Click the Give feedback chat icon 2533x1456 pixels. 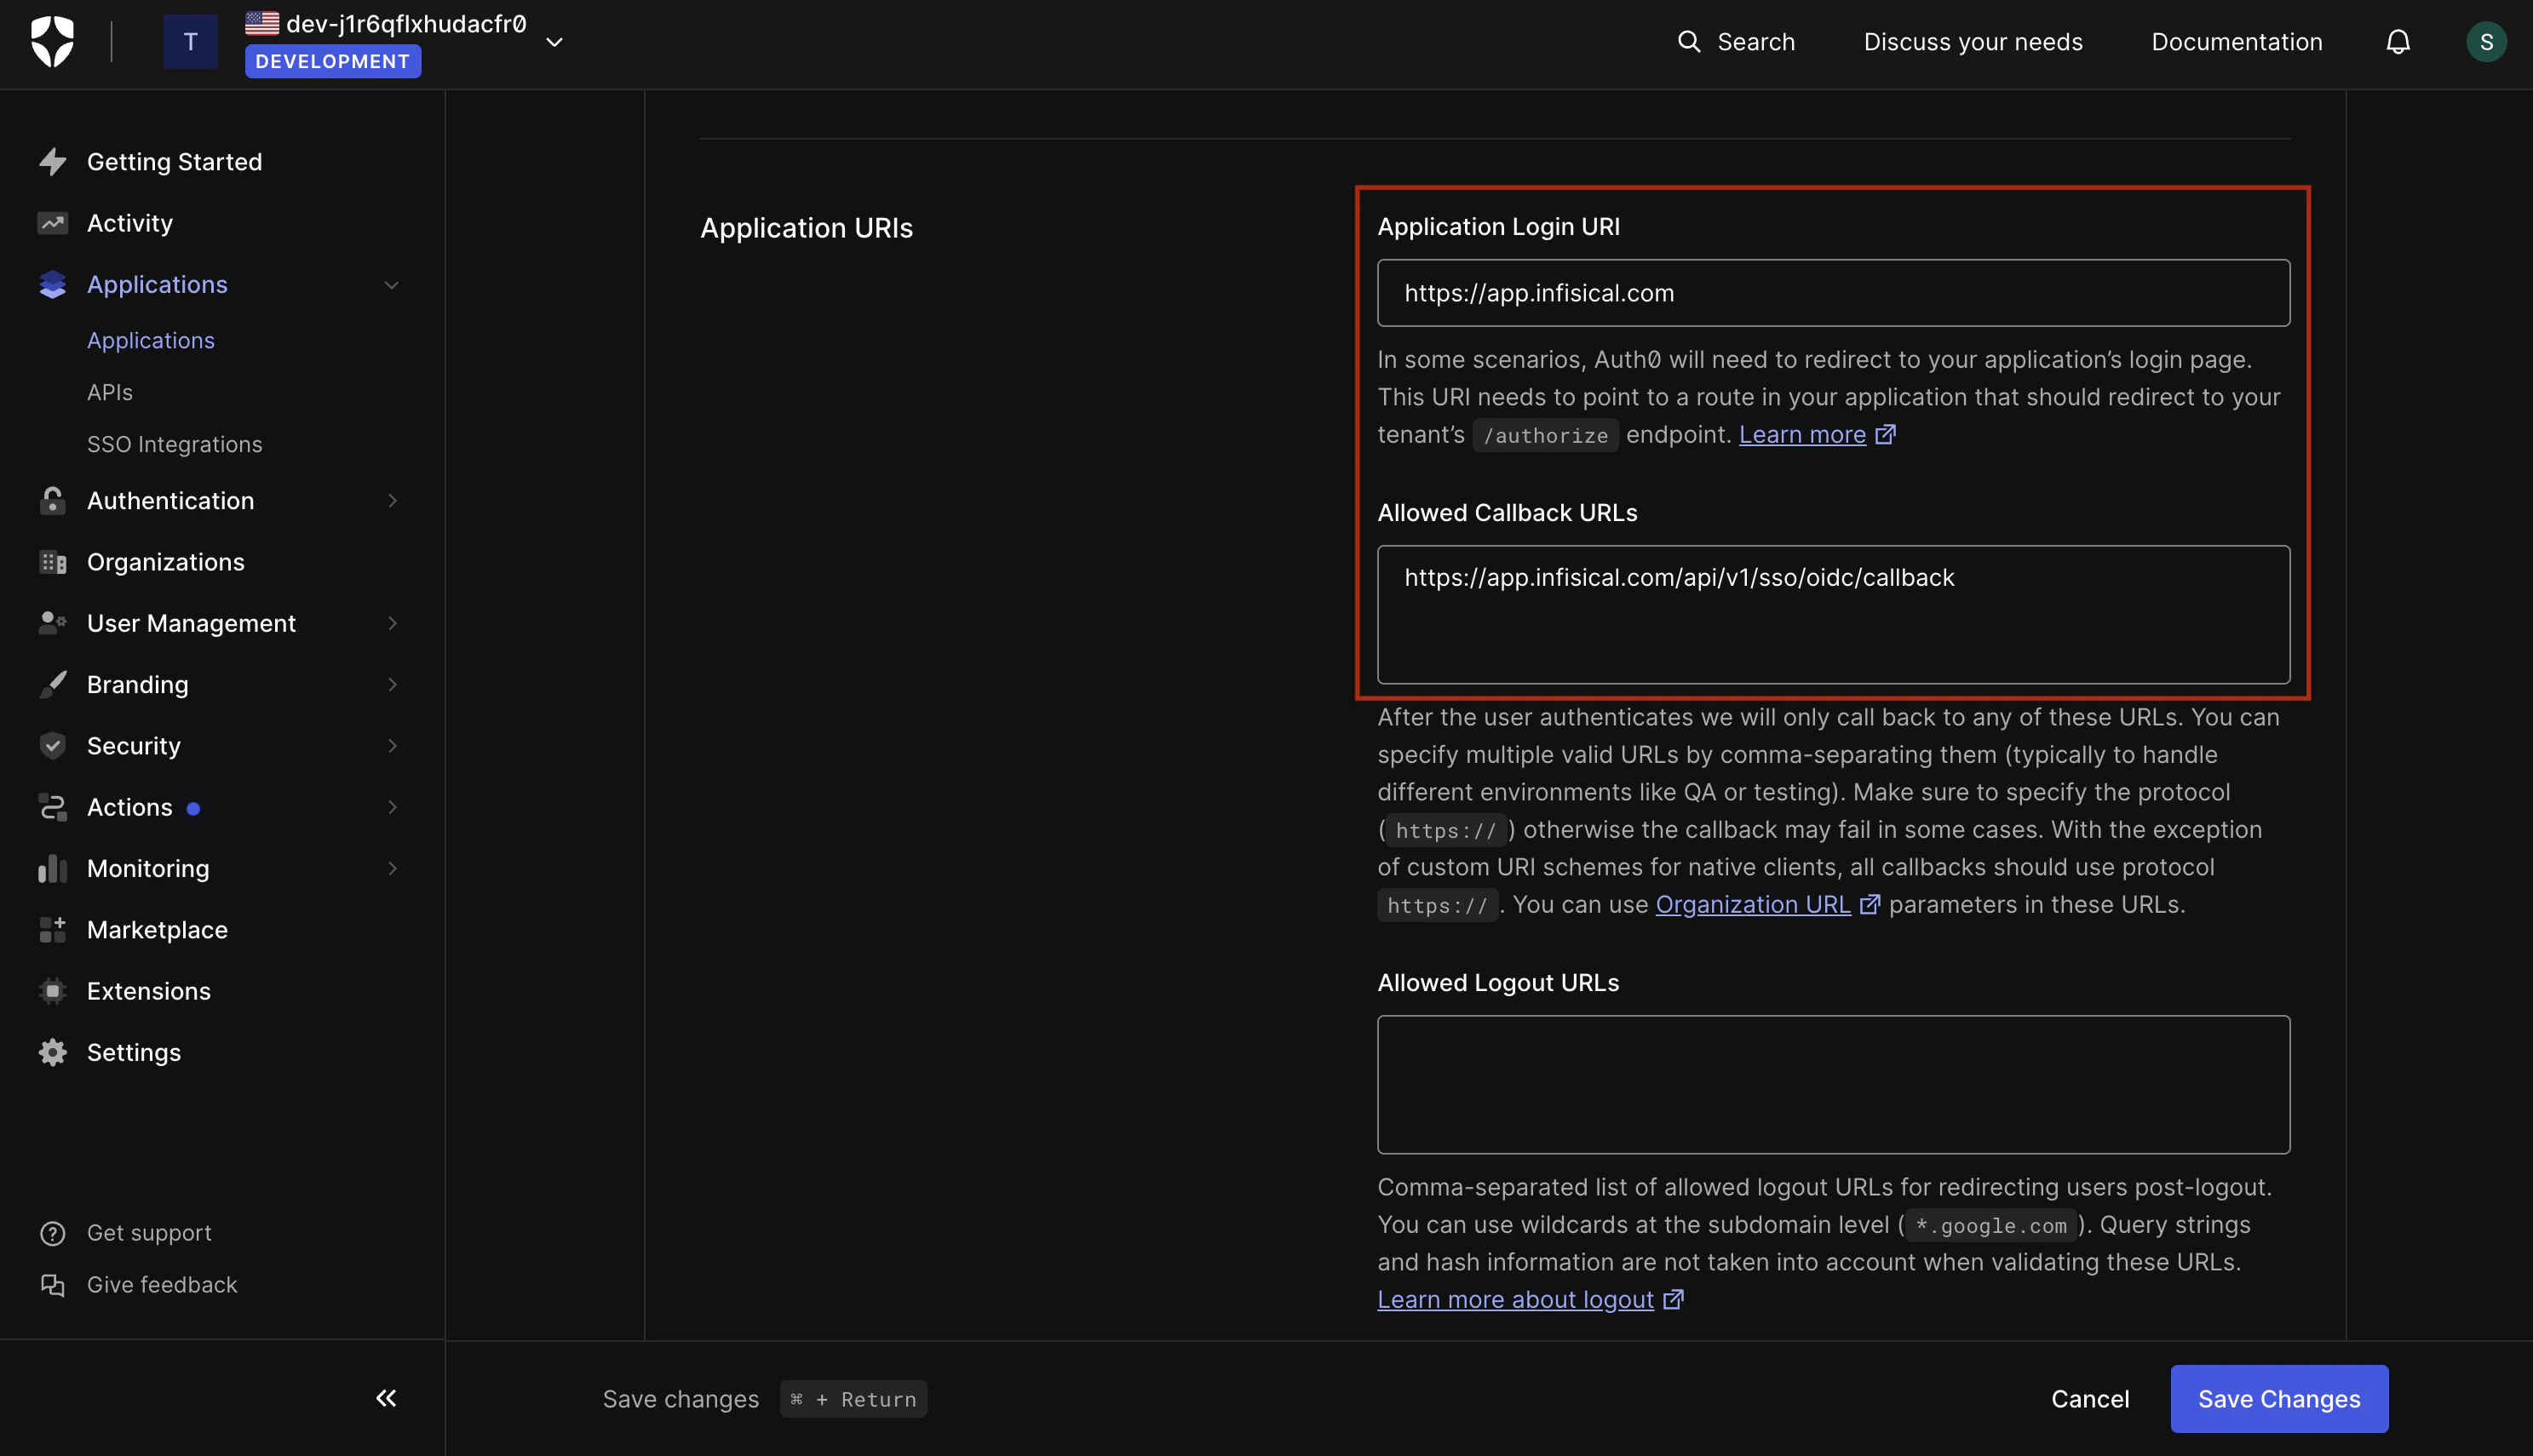pos(52,1285)
